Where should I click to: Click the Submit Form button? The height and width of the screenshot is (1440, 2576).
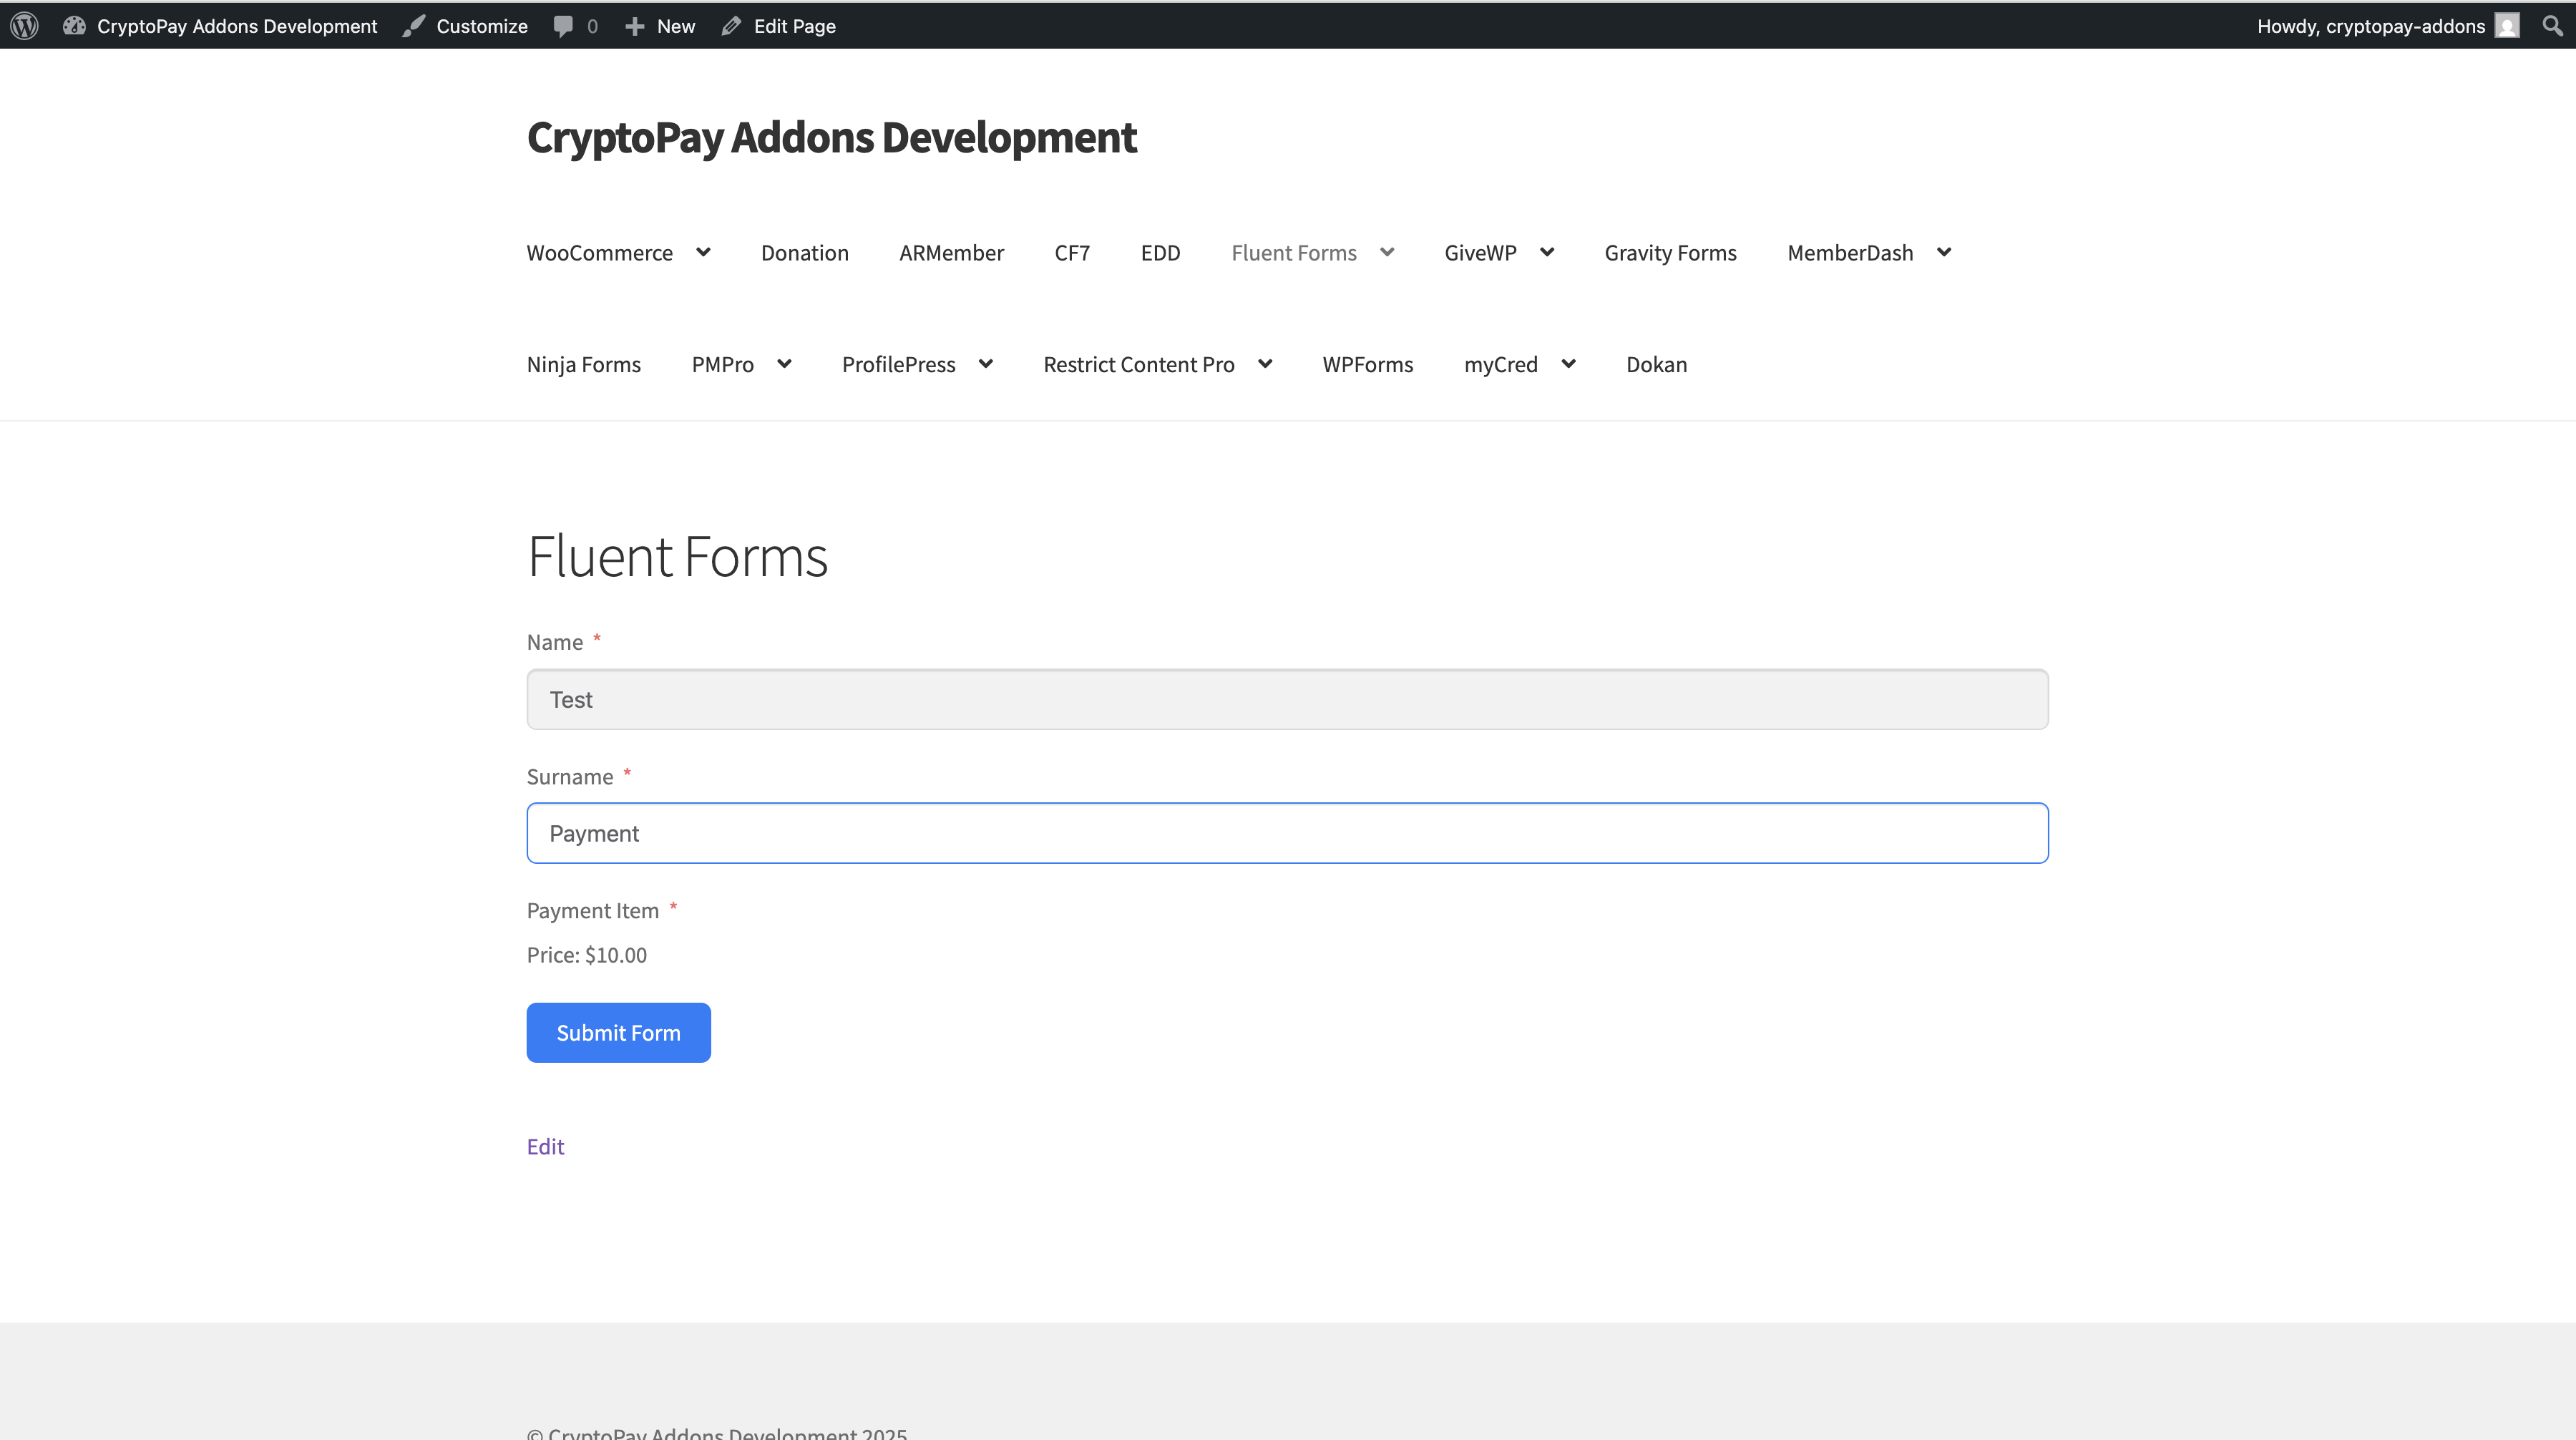pyautogui.click(x=618, y=1032)
